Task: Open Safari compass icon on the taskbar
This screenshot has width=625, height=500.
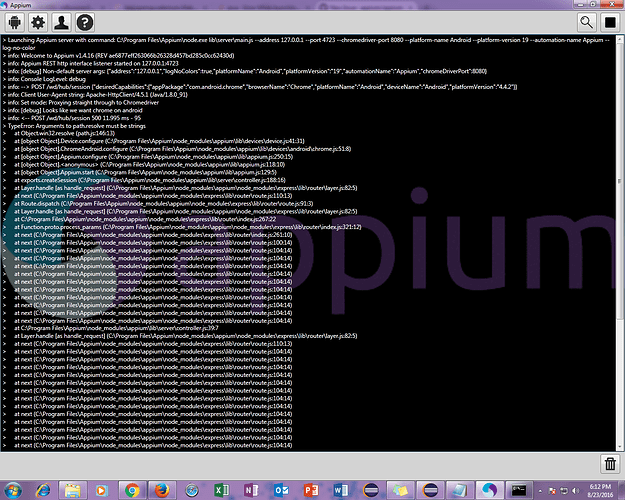Action: point(192,490)
